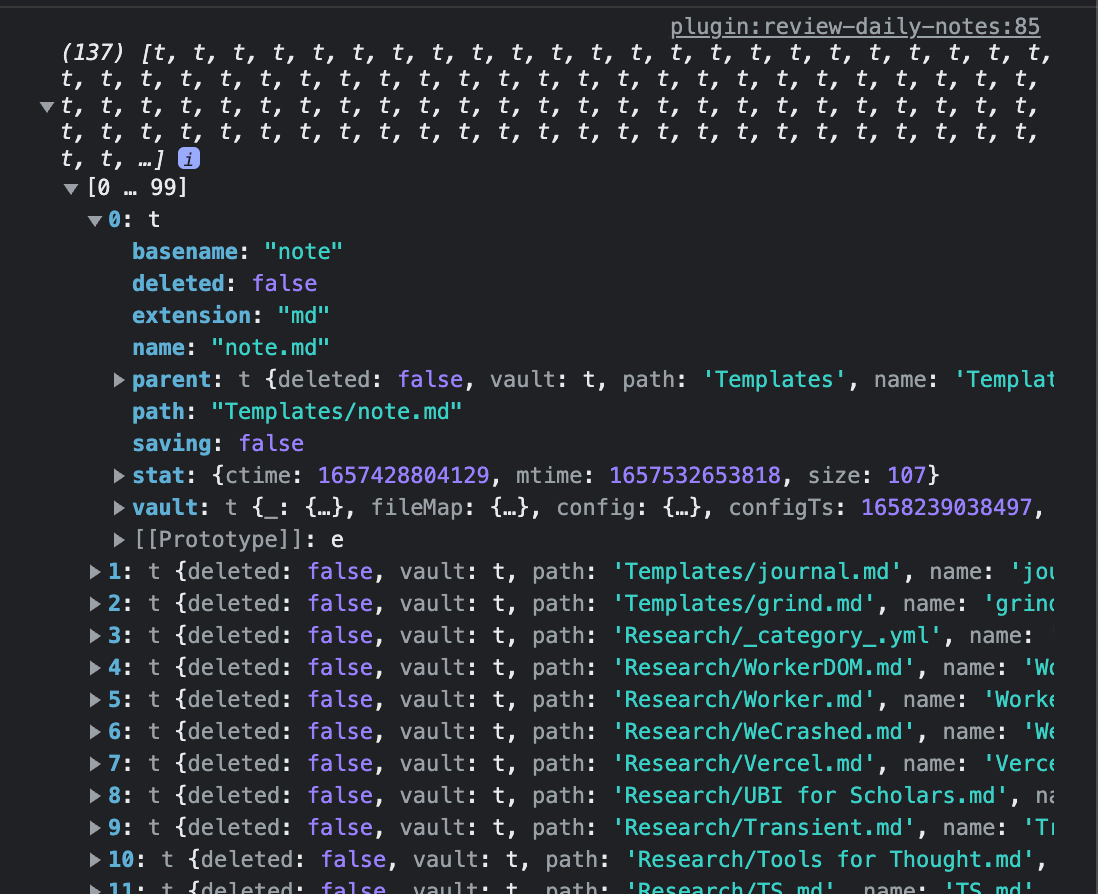The width and height of the screenshot is (1098, 894).
Task: Expand item 1 Templates/journal.md
Action: tap(95, 572)
